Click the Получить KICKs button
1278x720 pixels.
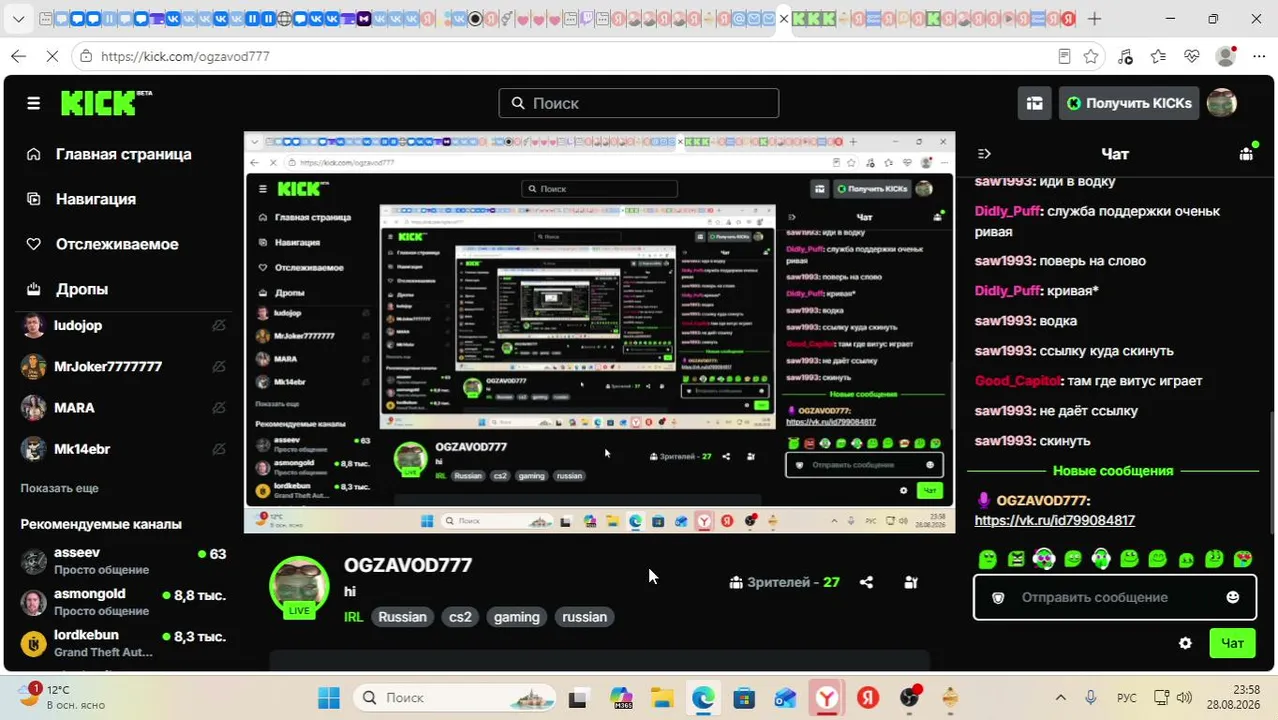[x=1129, y=103]
